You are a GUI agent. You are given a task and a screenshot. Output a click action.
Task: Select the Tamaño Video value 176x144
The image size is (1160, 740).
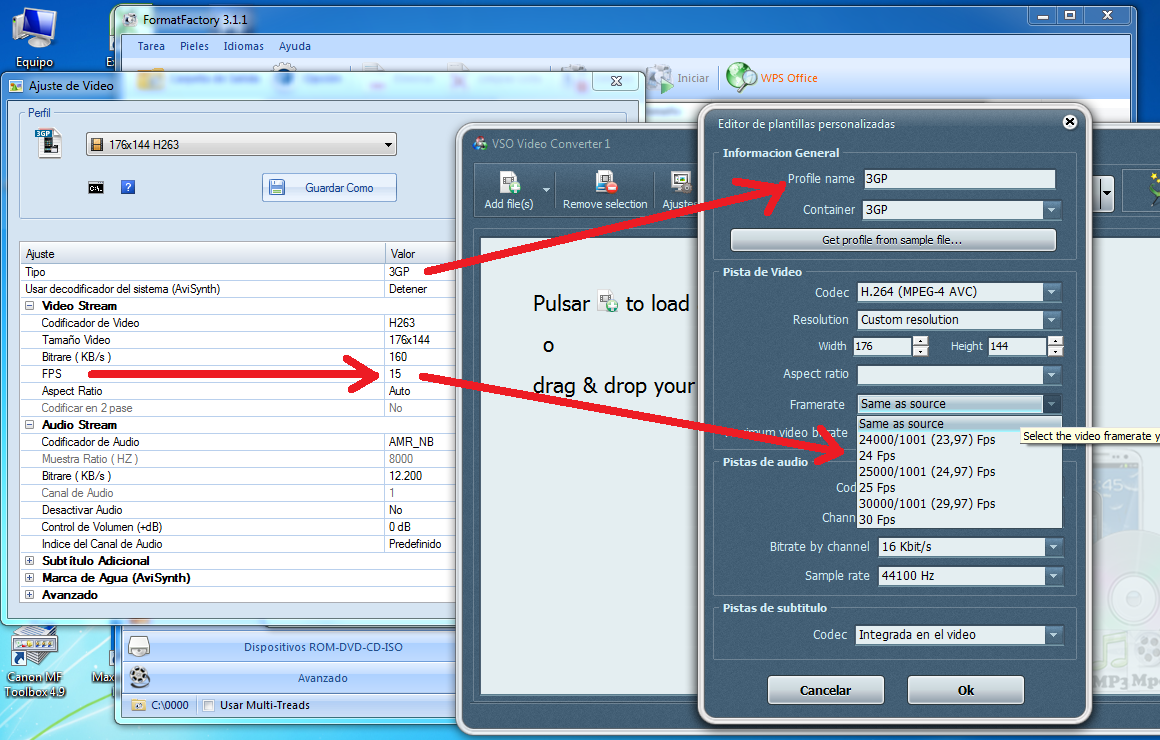(x=420, y=340)
